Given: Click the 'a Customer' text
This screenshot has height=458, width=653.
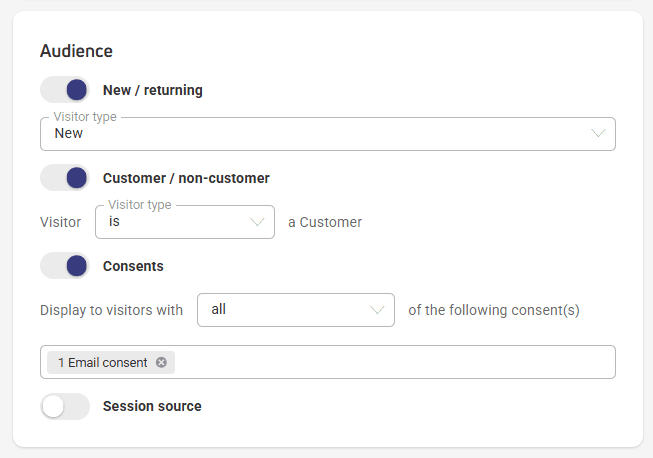Looking at the screenshot, I should (x=325, y=222).
